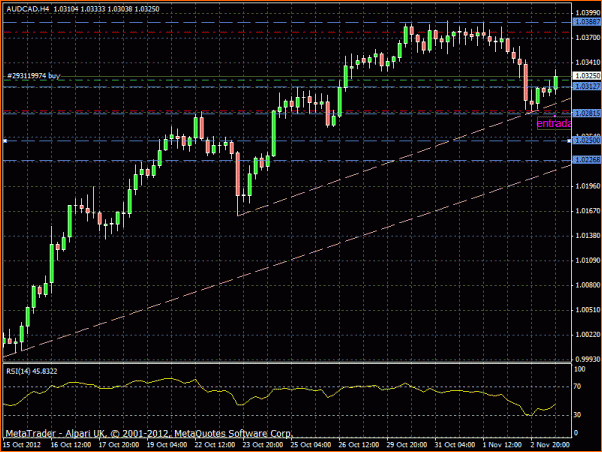This screenshot has height=452, width=602.
Task: Click the RSI scale value 100
Action: coord(579,369)
